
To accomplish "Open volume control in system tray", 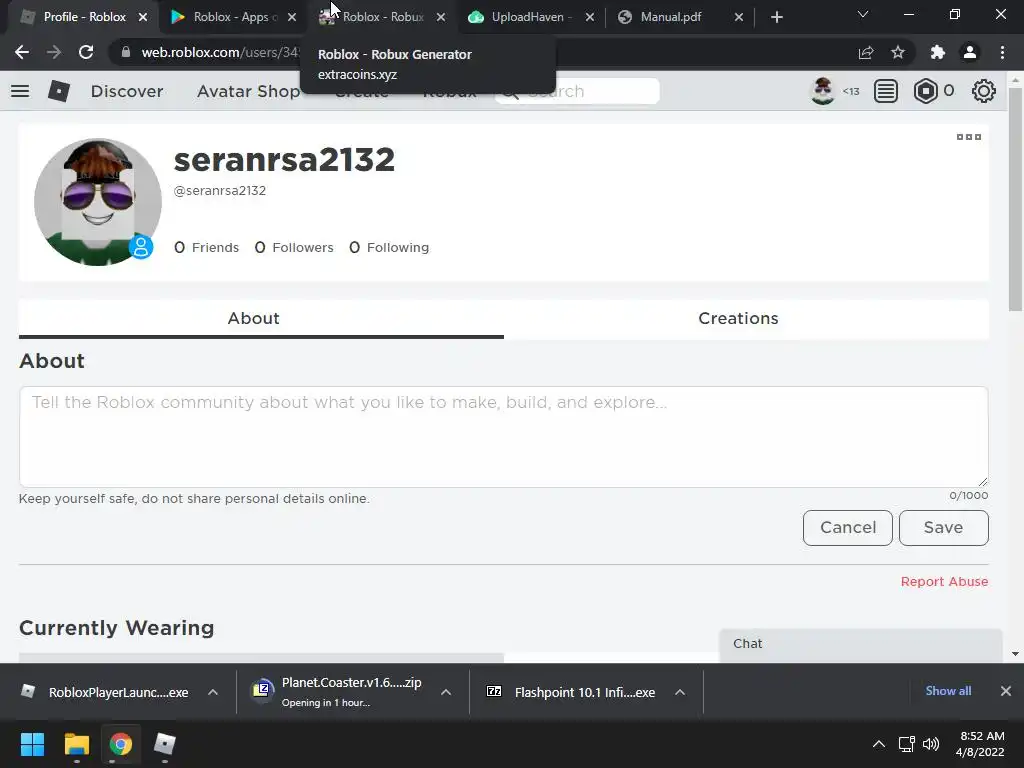I will [x=931, y=744].
